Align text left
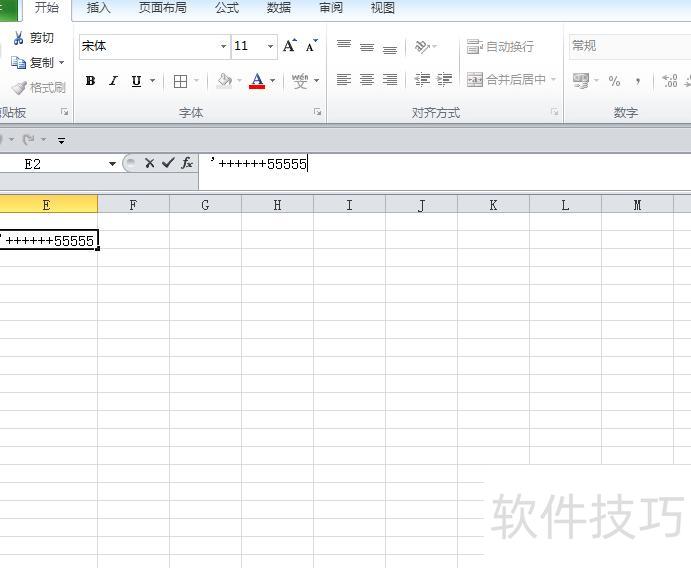Viewport: 691px width, 568px height. [x=344, y=80]
